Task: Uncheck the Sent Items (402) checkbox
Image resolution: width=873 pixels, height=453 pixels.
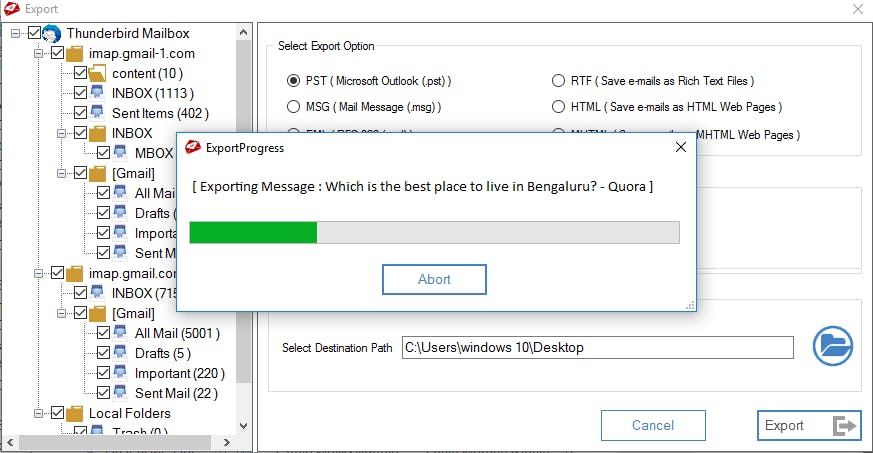Action: point(80,113)
